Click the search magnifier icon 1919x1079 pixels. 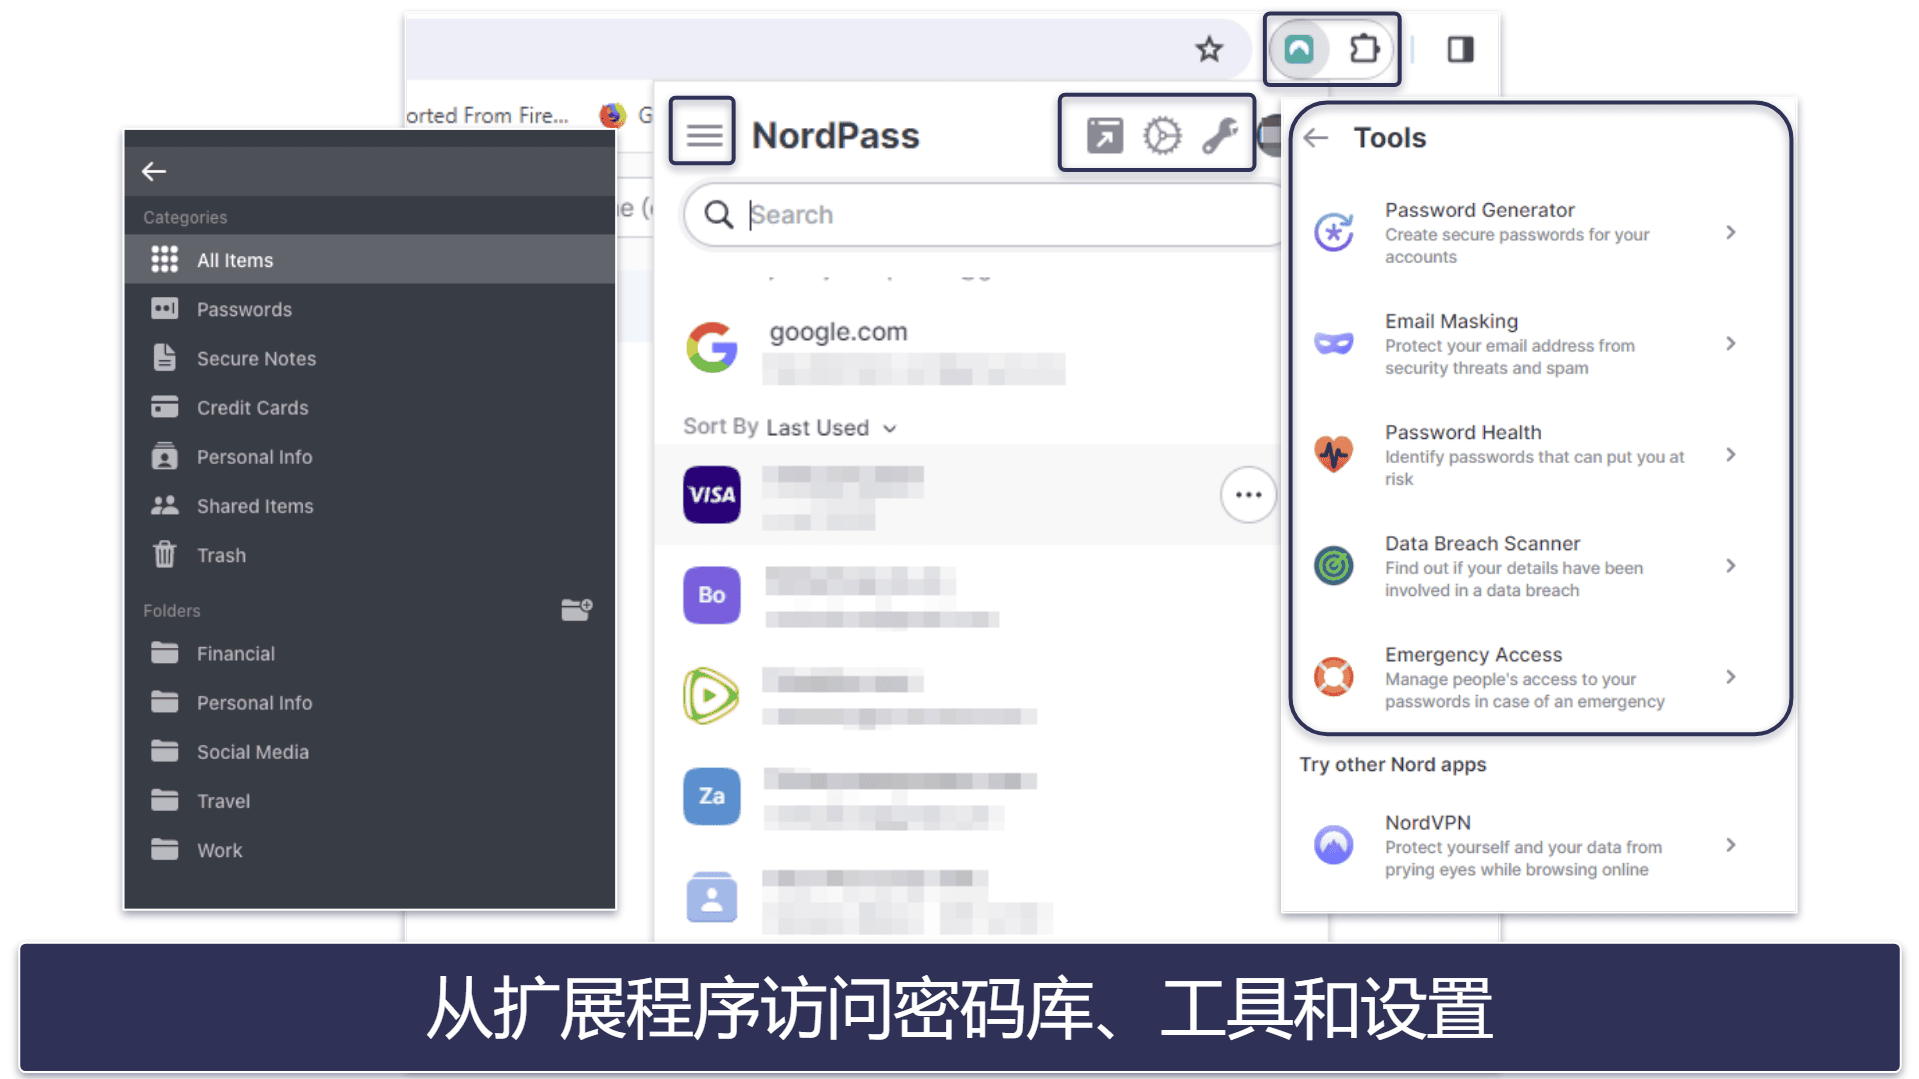click(x=718, y=214)
